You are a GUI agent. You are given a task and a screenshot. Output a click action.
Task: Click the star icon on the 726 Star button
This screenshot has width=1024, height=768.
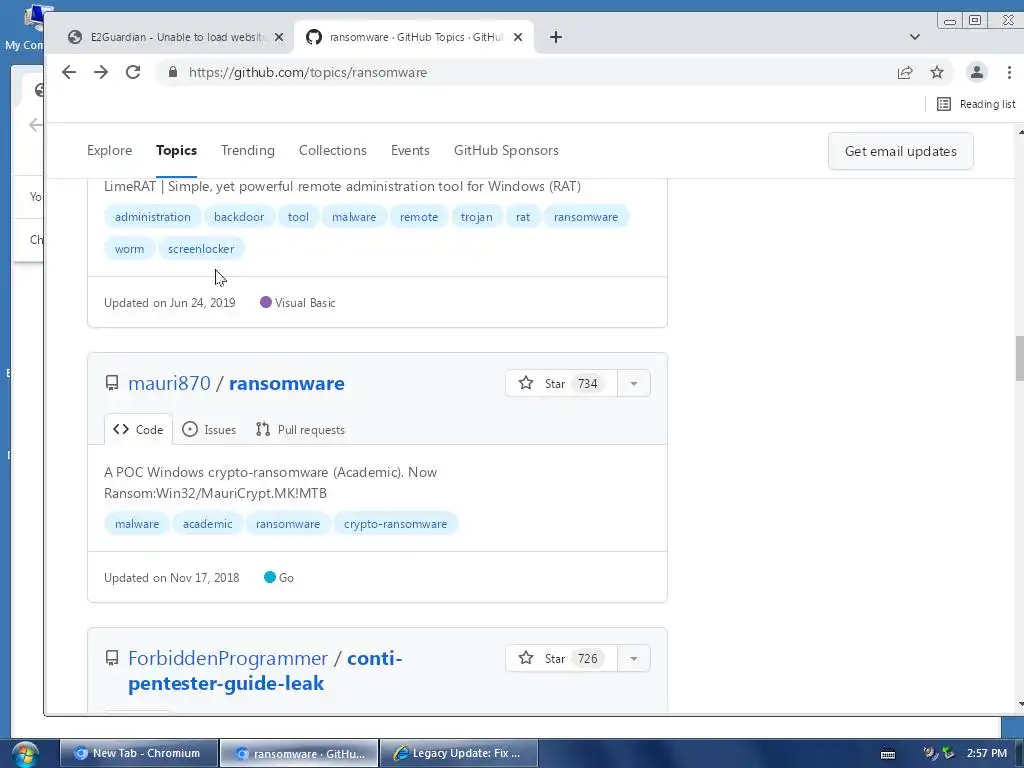pyautogui.click(x=526, y=658)
